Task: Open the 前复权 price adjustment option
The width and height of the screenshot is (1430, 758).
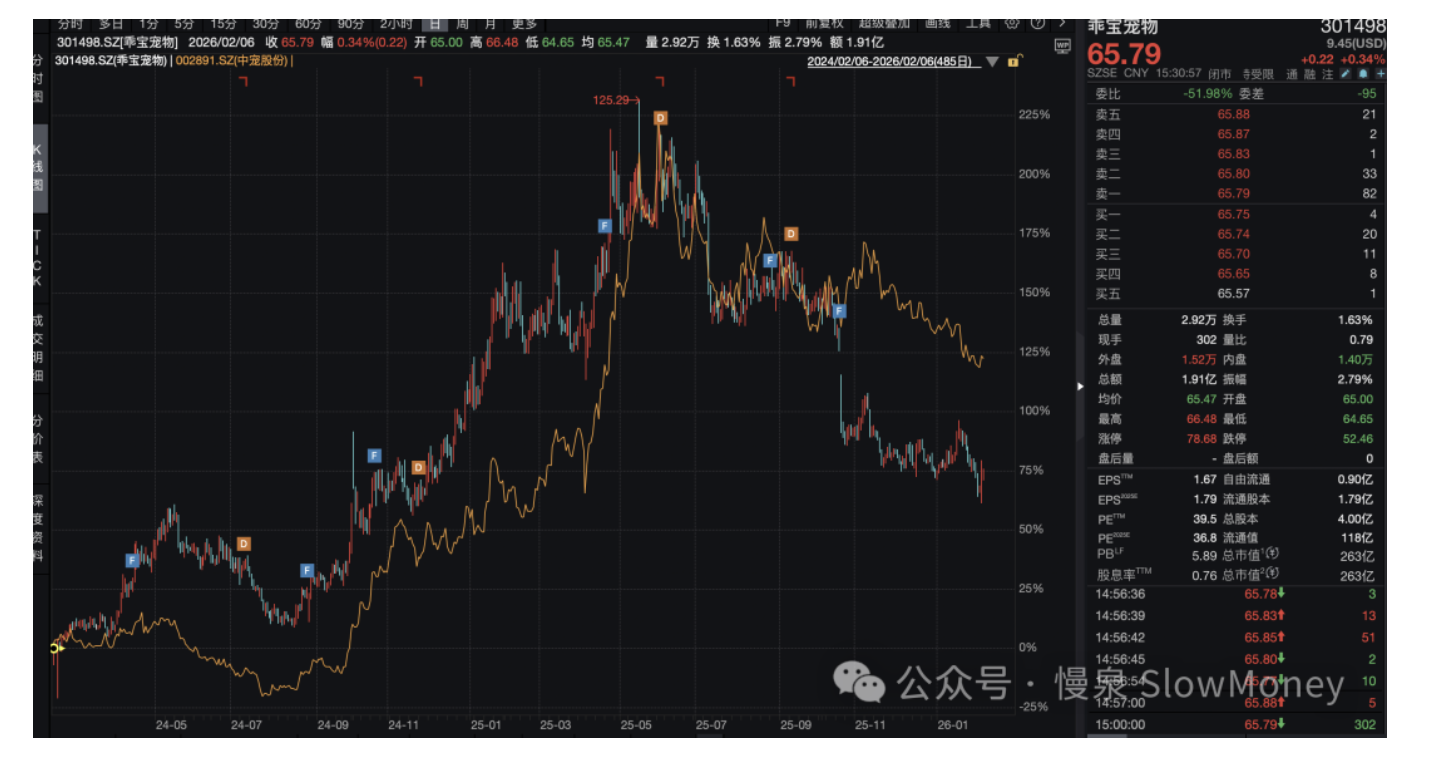Action: [825, 23]
